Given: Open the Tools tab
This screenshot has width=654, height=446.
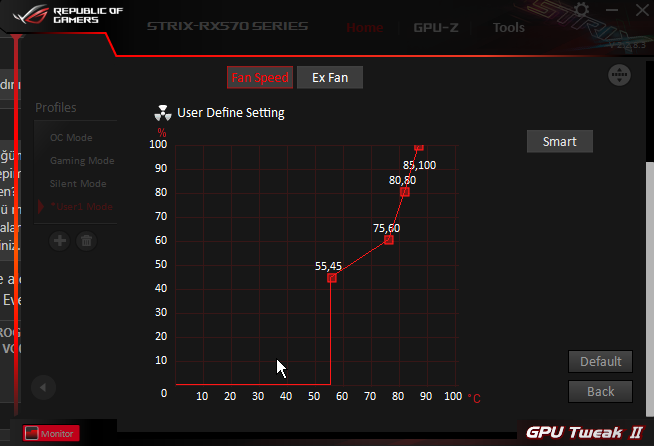Looking at the screenshot, I should tap(508, 28).
